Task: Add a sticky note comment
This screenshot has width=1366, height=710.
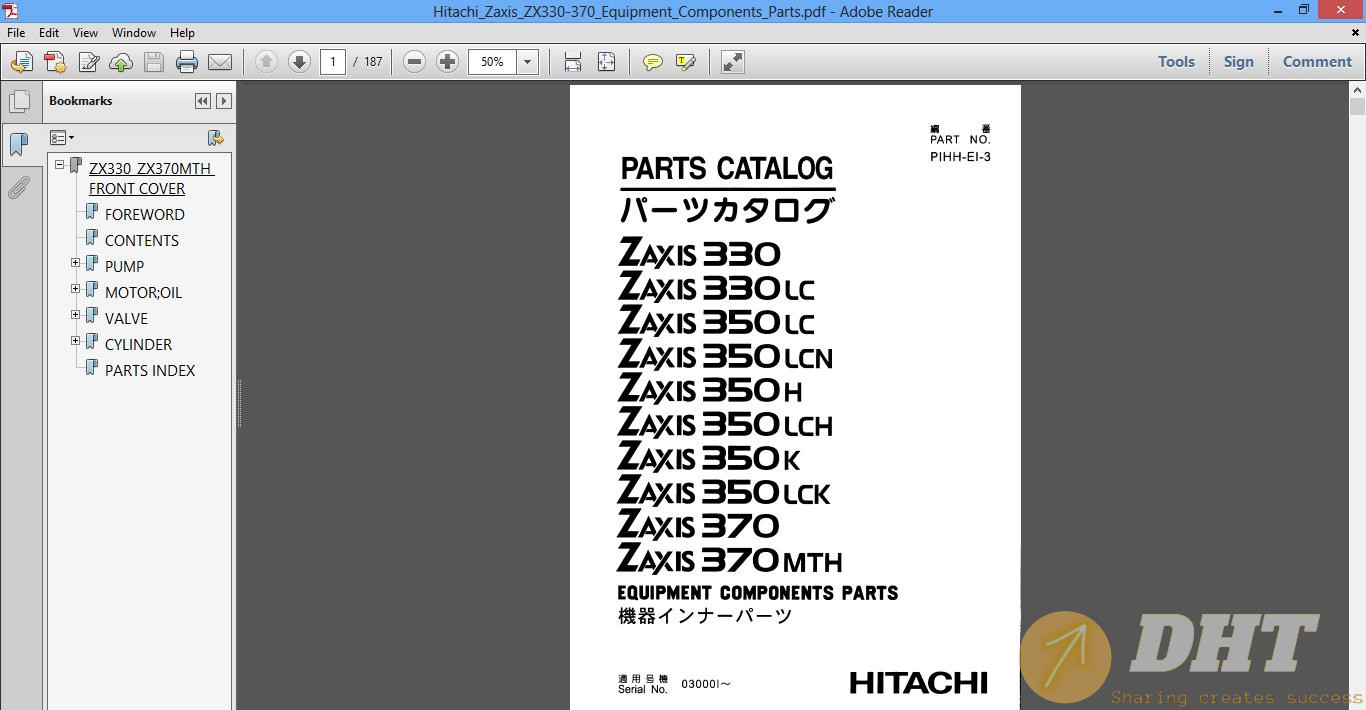Action: coord(653,62)
